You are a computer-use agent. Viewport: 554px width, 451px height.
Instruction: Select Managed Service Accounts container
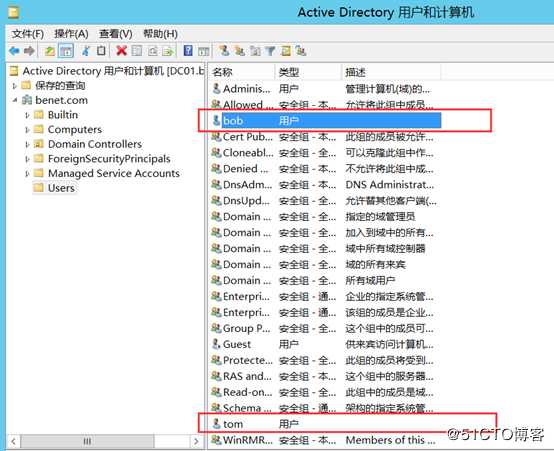tap(107, 174)
